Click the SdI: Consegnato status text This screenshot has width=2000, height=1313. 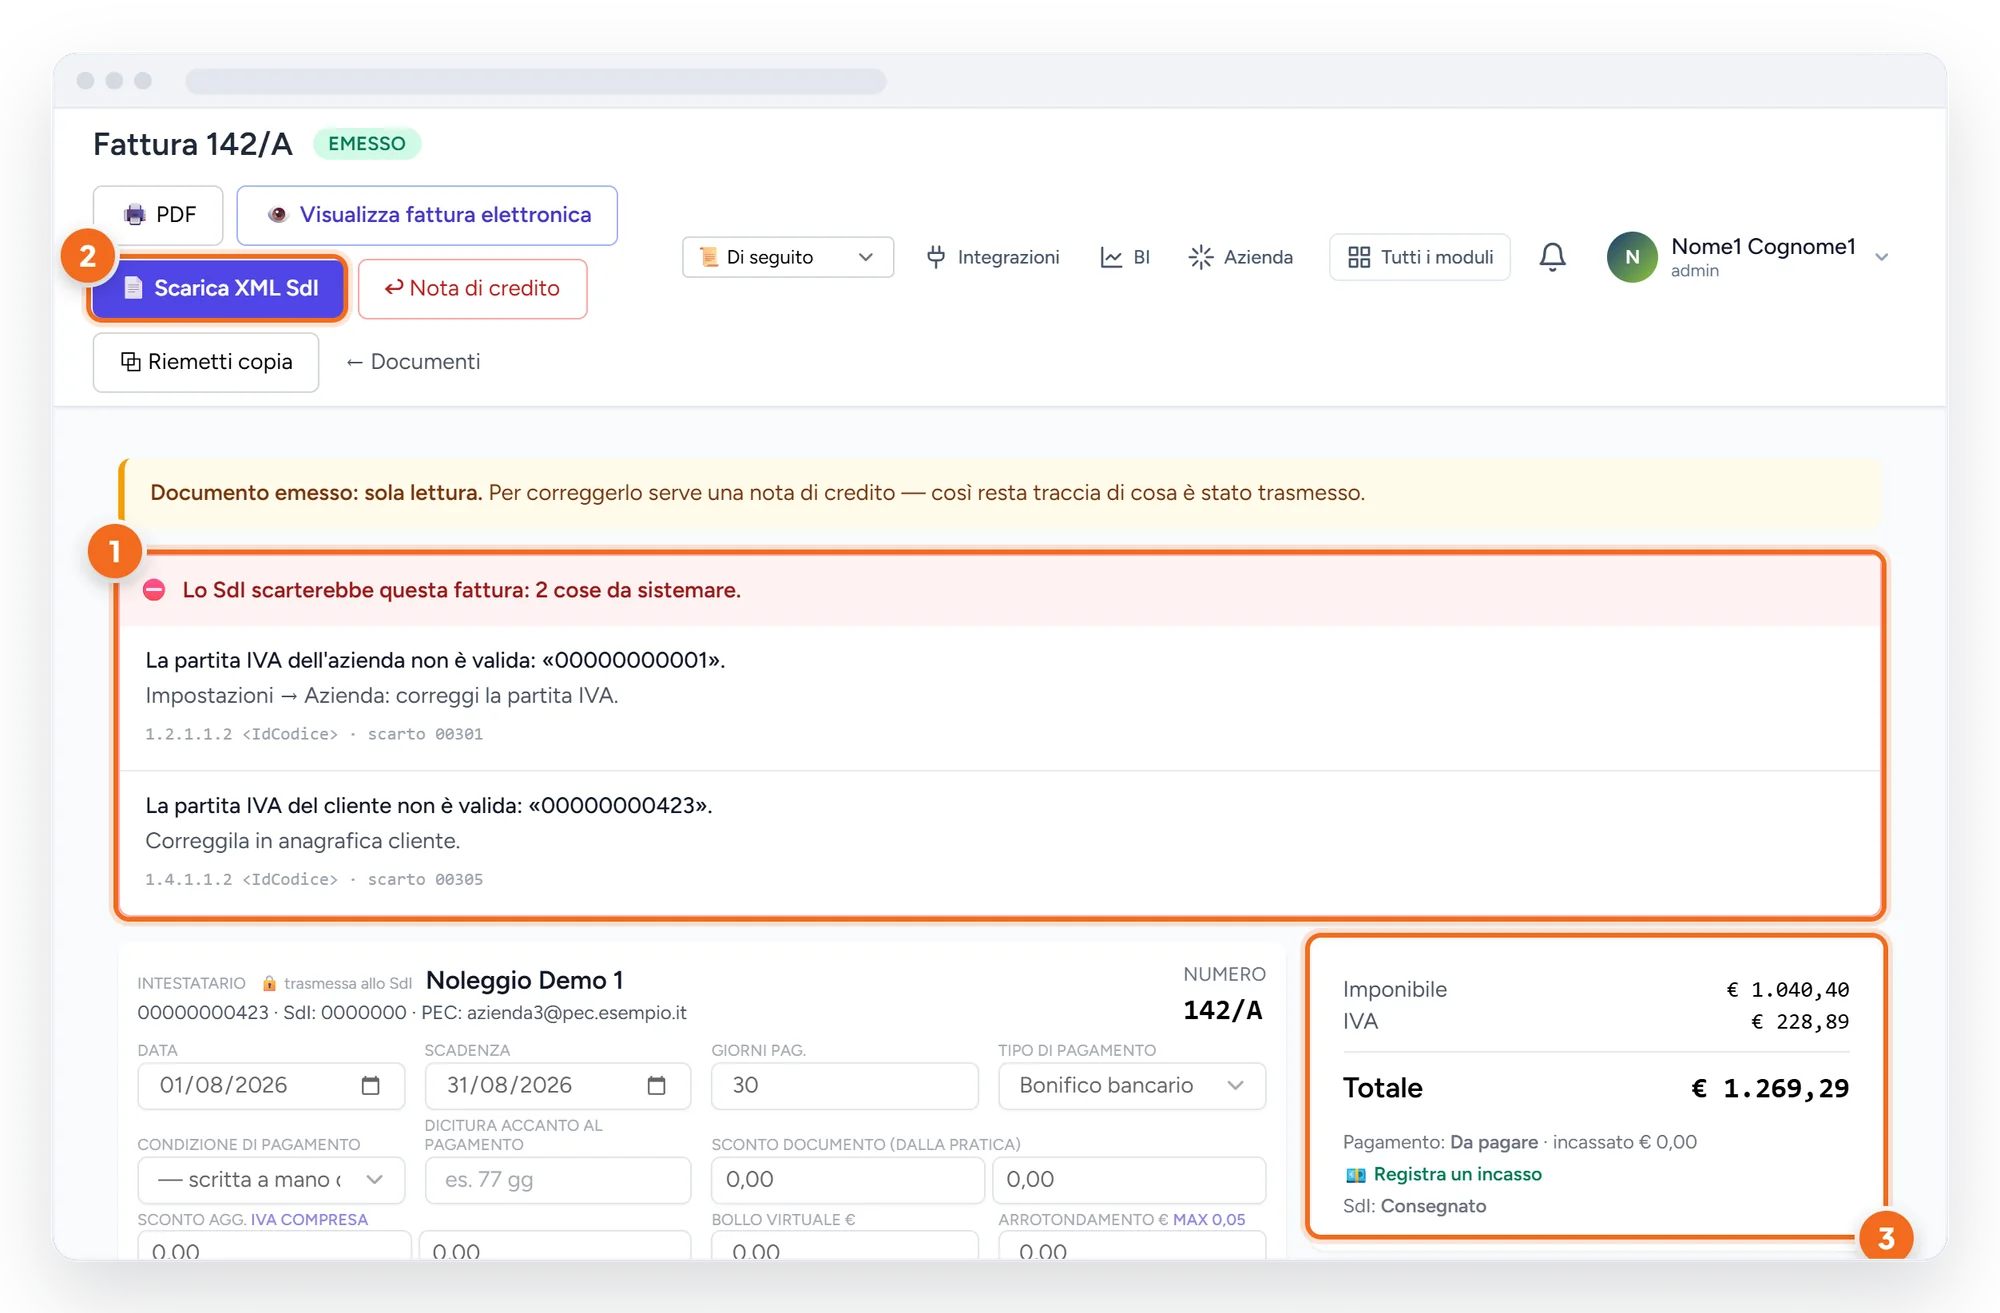pyautogui.click(x=1414, y=1206)
